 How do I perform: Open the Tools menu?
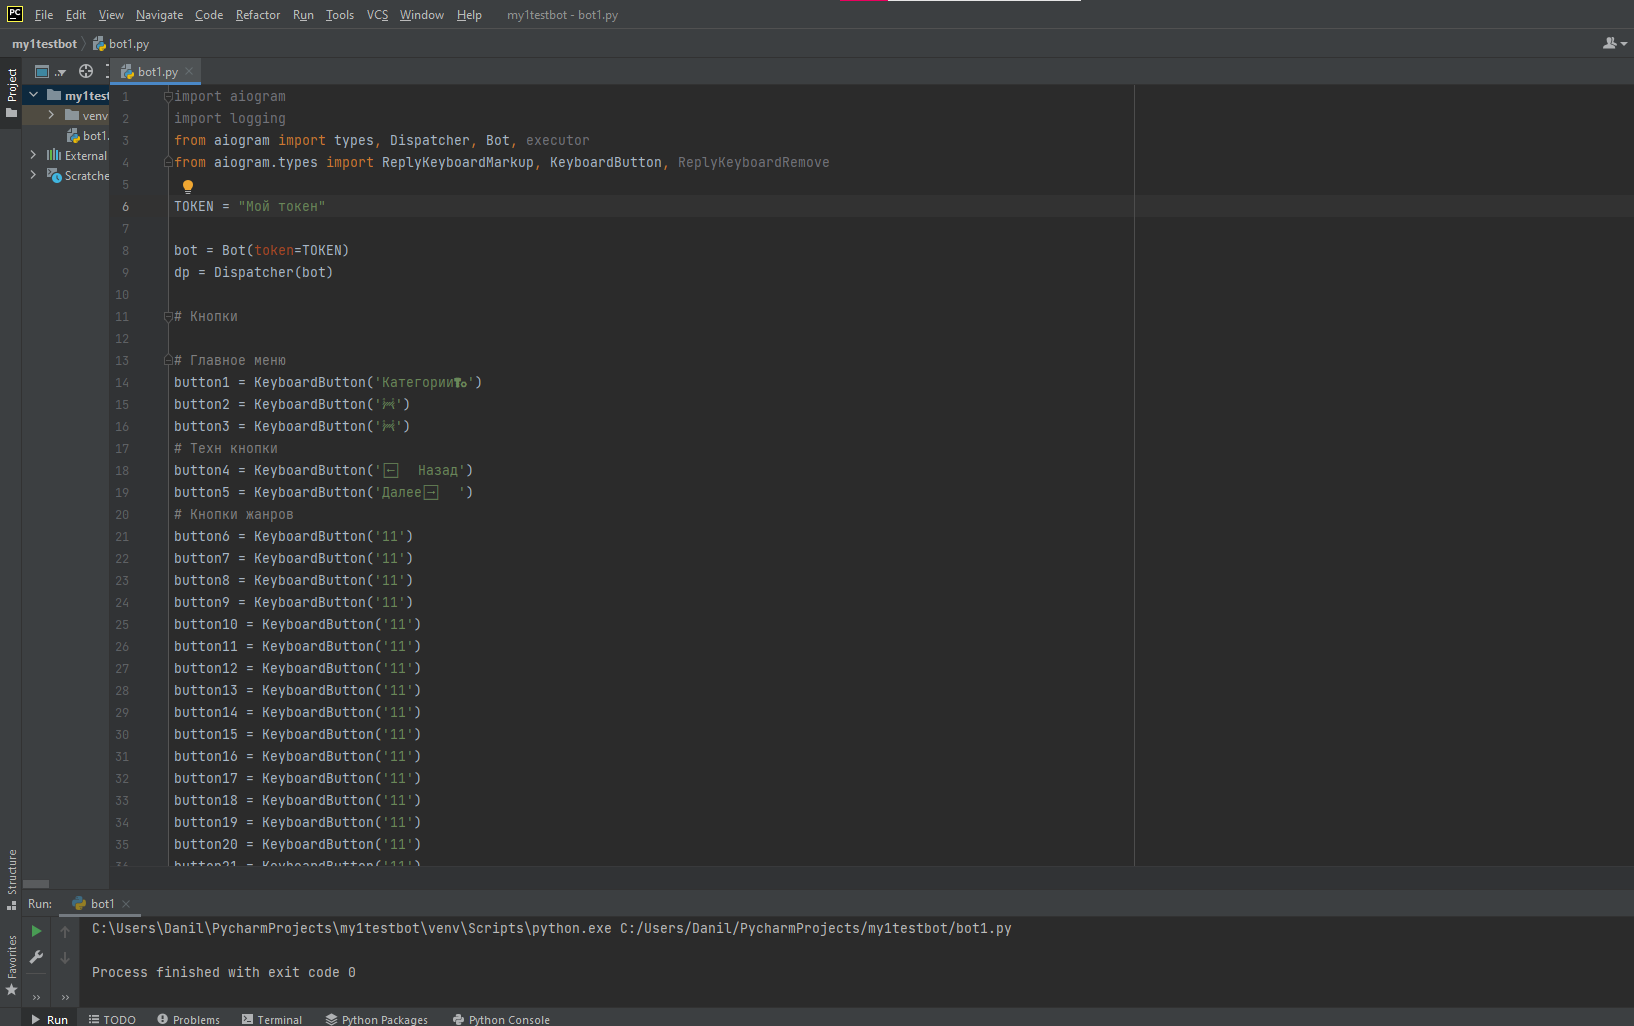340,15
